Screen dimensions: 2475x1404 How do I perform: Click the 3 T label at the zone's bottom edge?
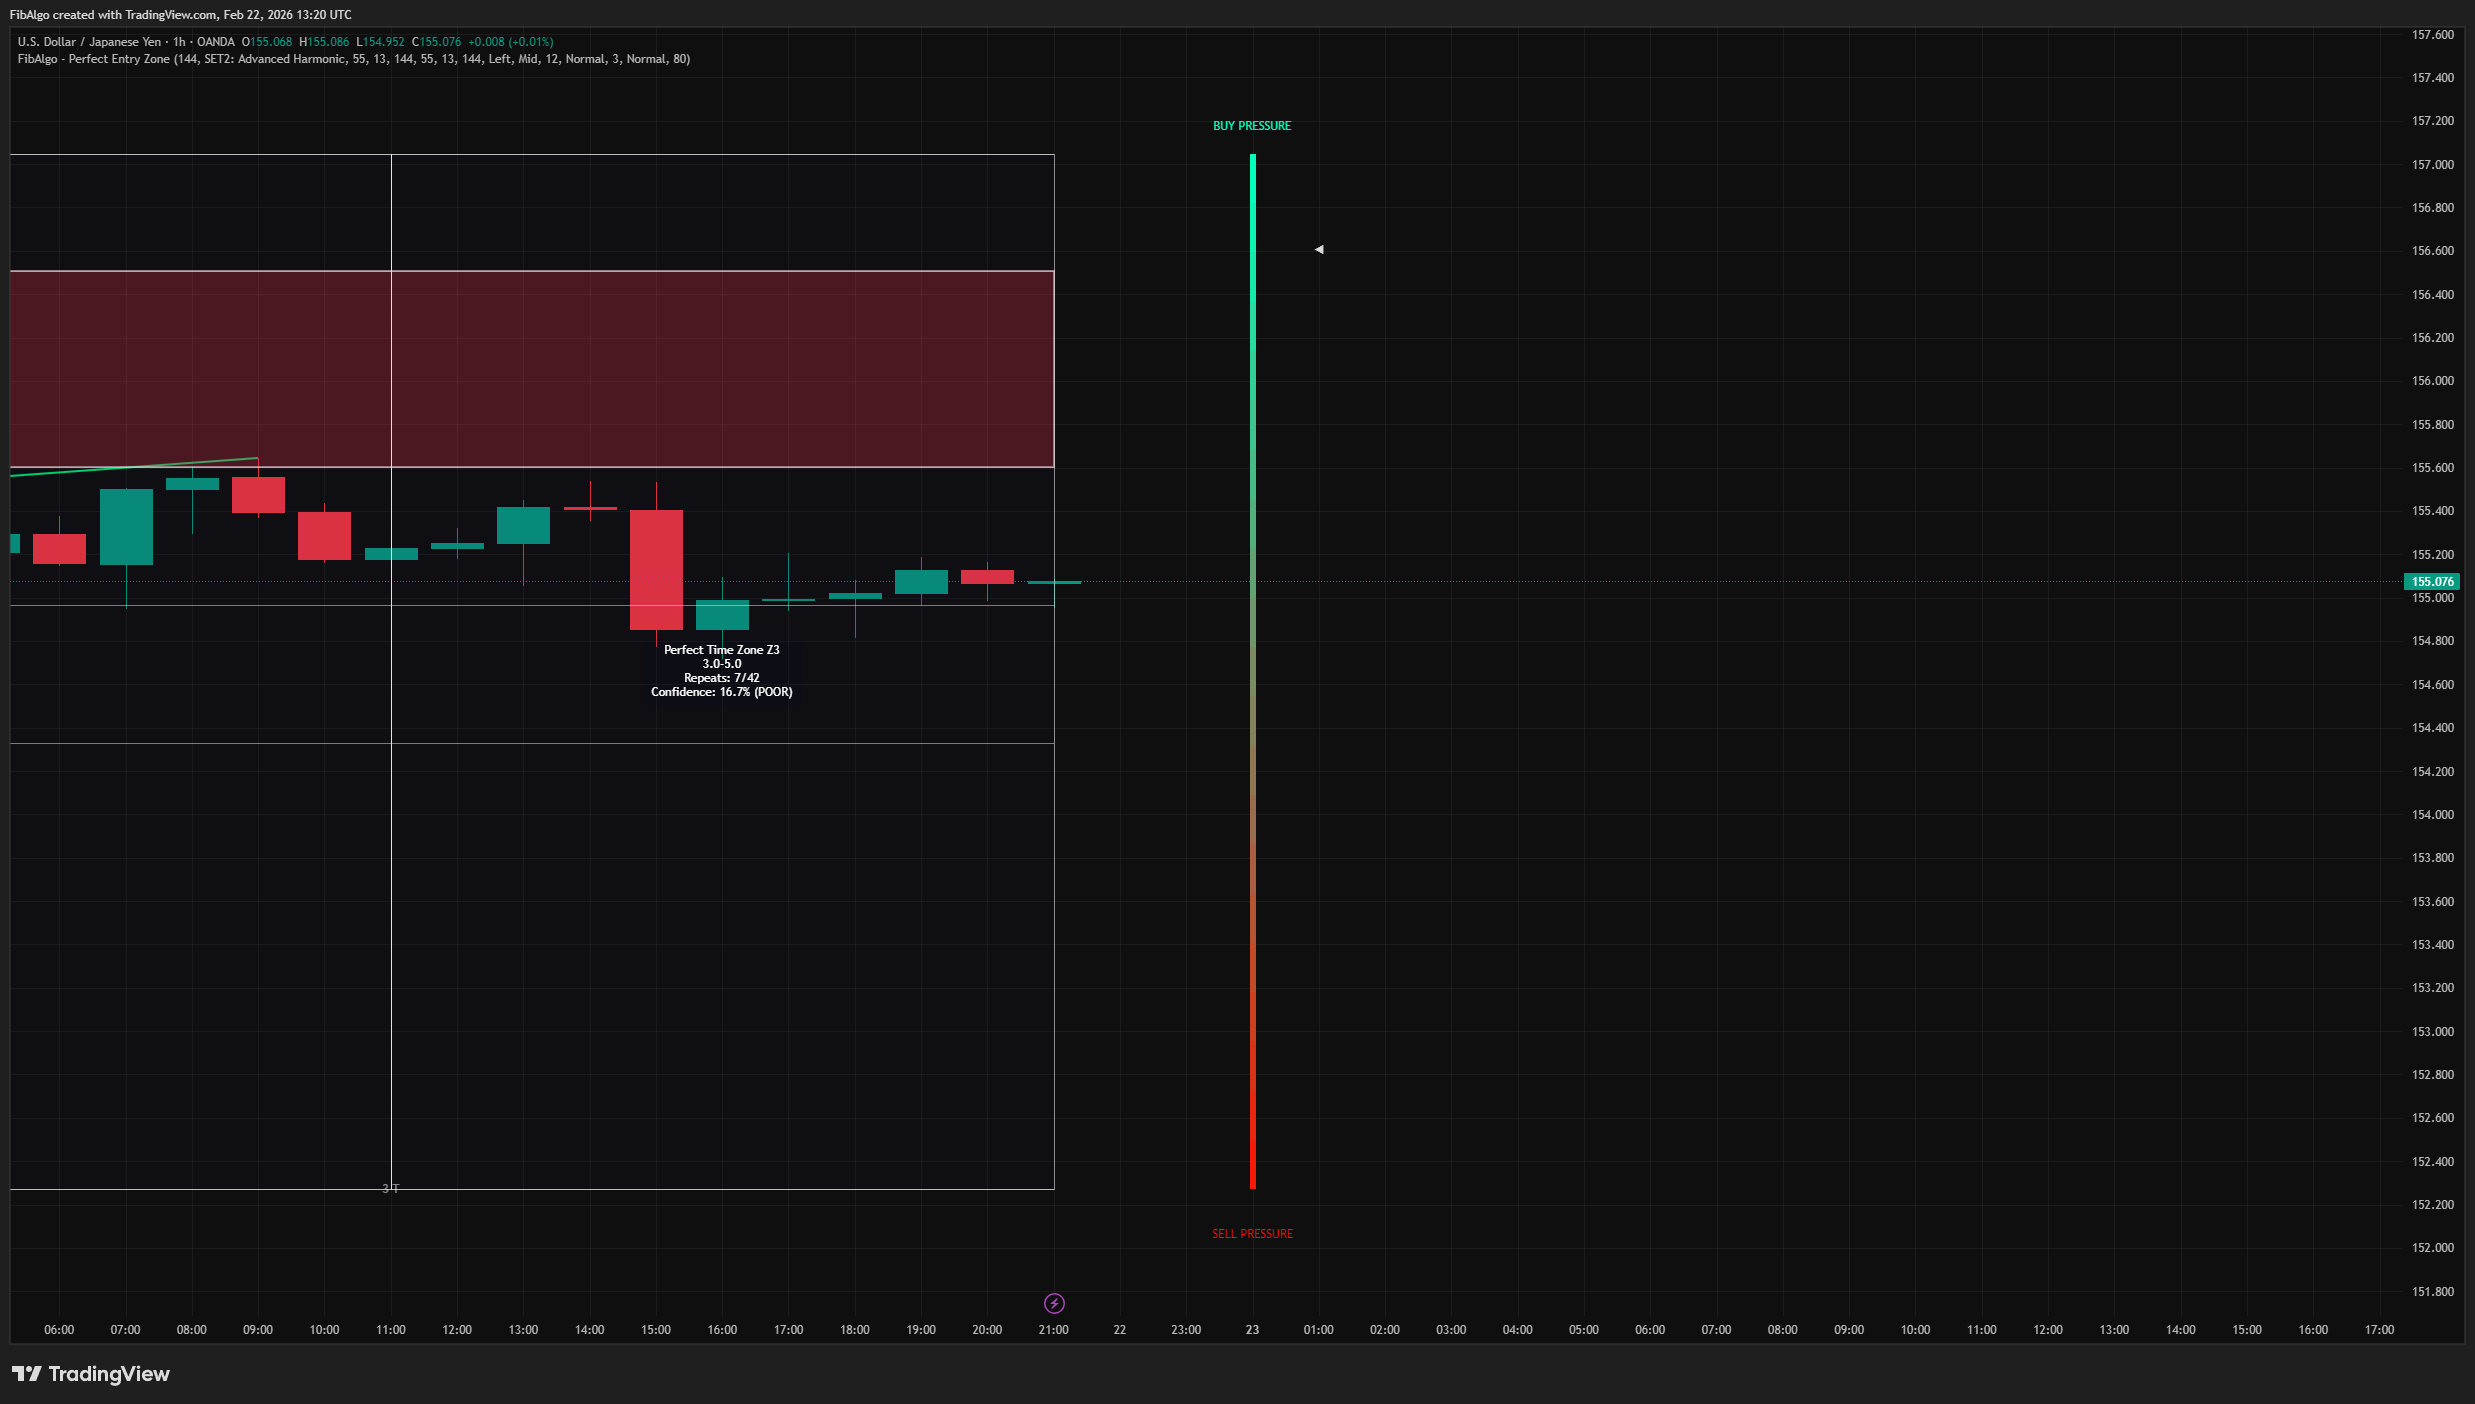[390, 1188]
